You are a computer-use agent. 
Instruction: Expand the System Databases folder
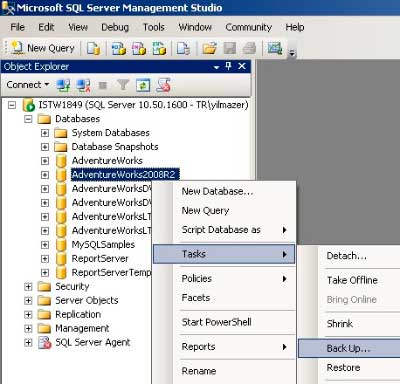pyautogui.click(x=45, y=133)
